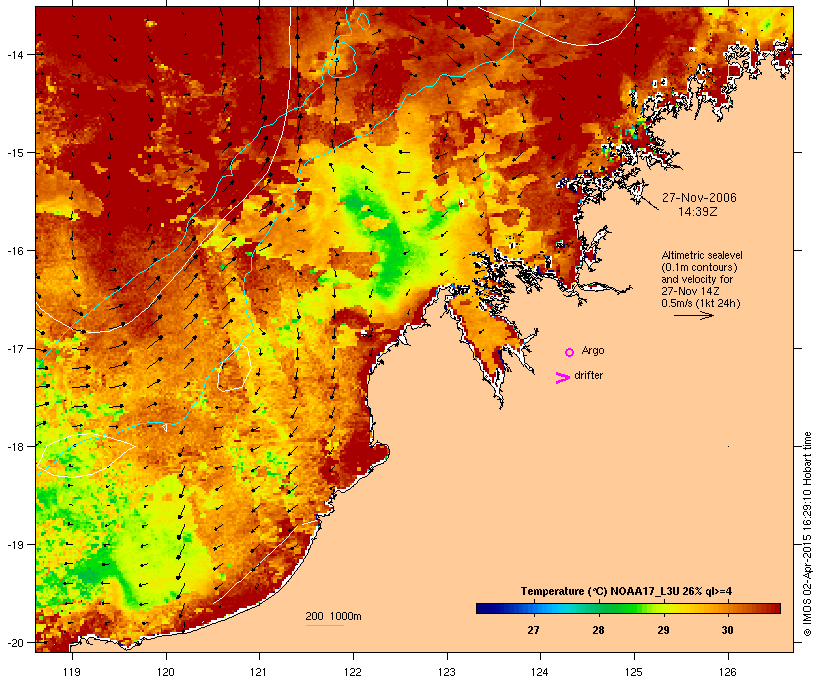Viewport: 820px width, 680px height.
Task: Click the 0.5m/s velocity scale arrow
Action: pos(693,315)
